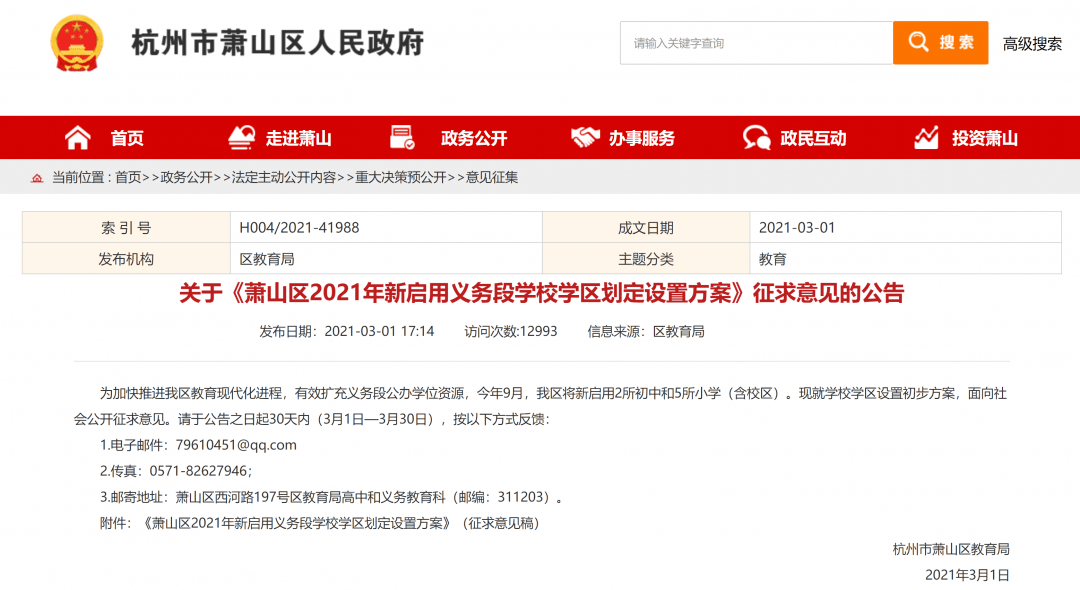Click the 索引号 table header cell

tap(127, 227)
